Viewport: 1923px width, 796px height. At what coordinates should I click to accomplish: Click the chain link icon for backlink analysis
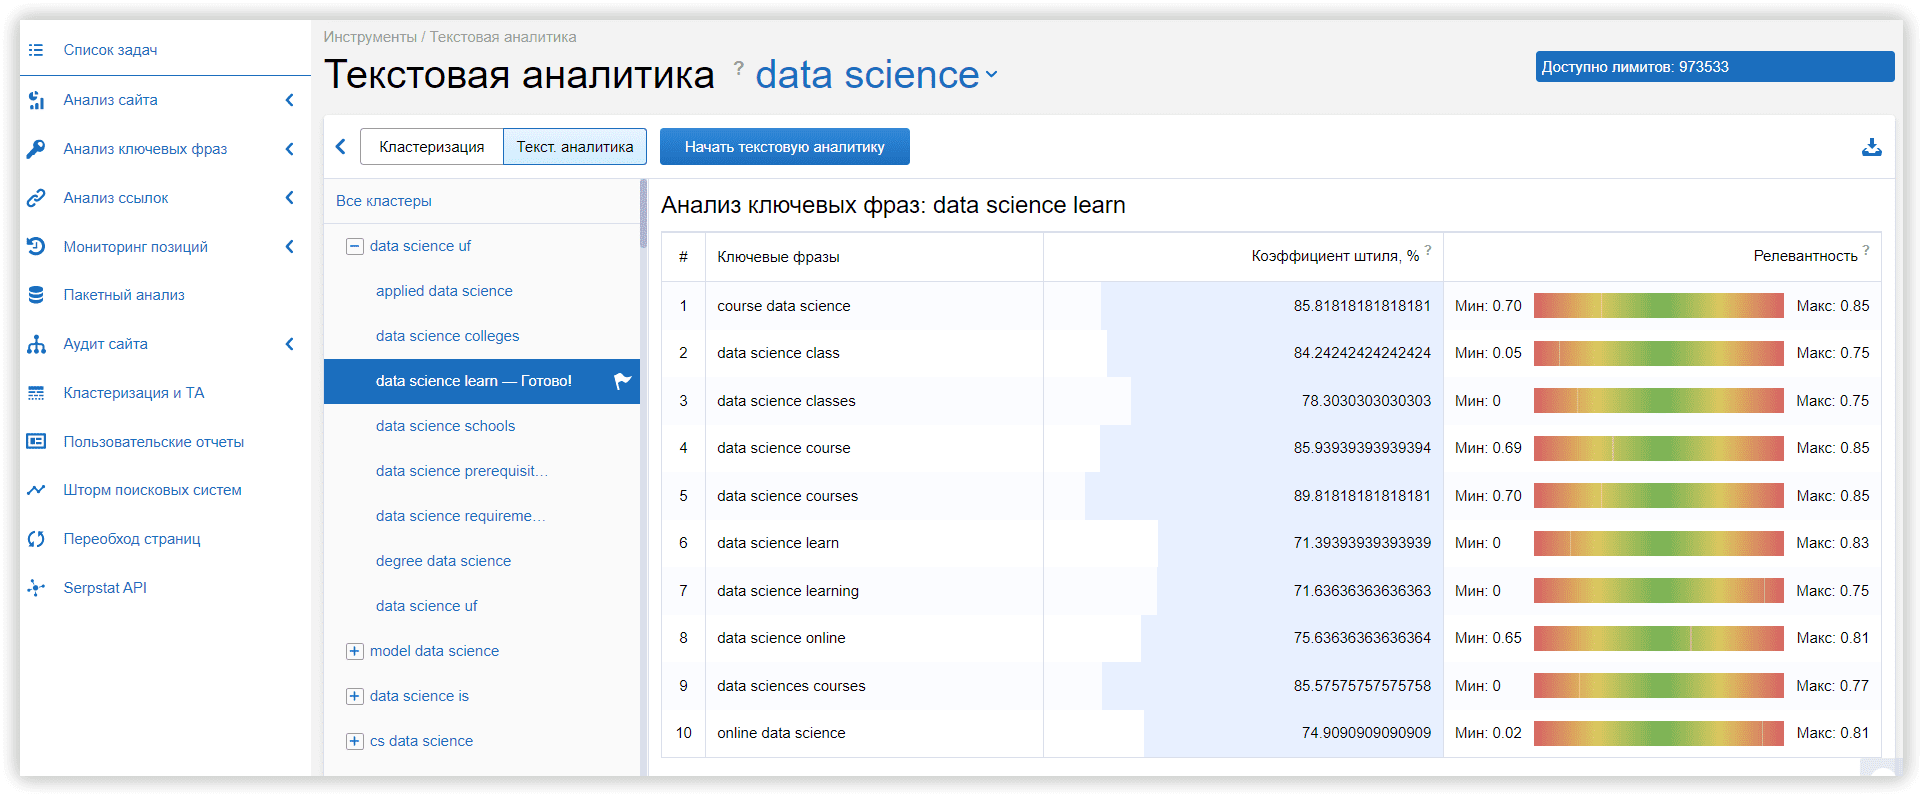pyautogui.click(x=36, y=198)
